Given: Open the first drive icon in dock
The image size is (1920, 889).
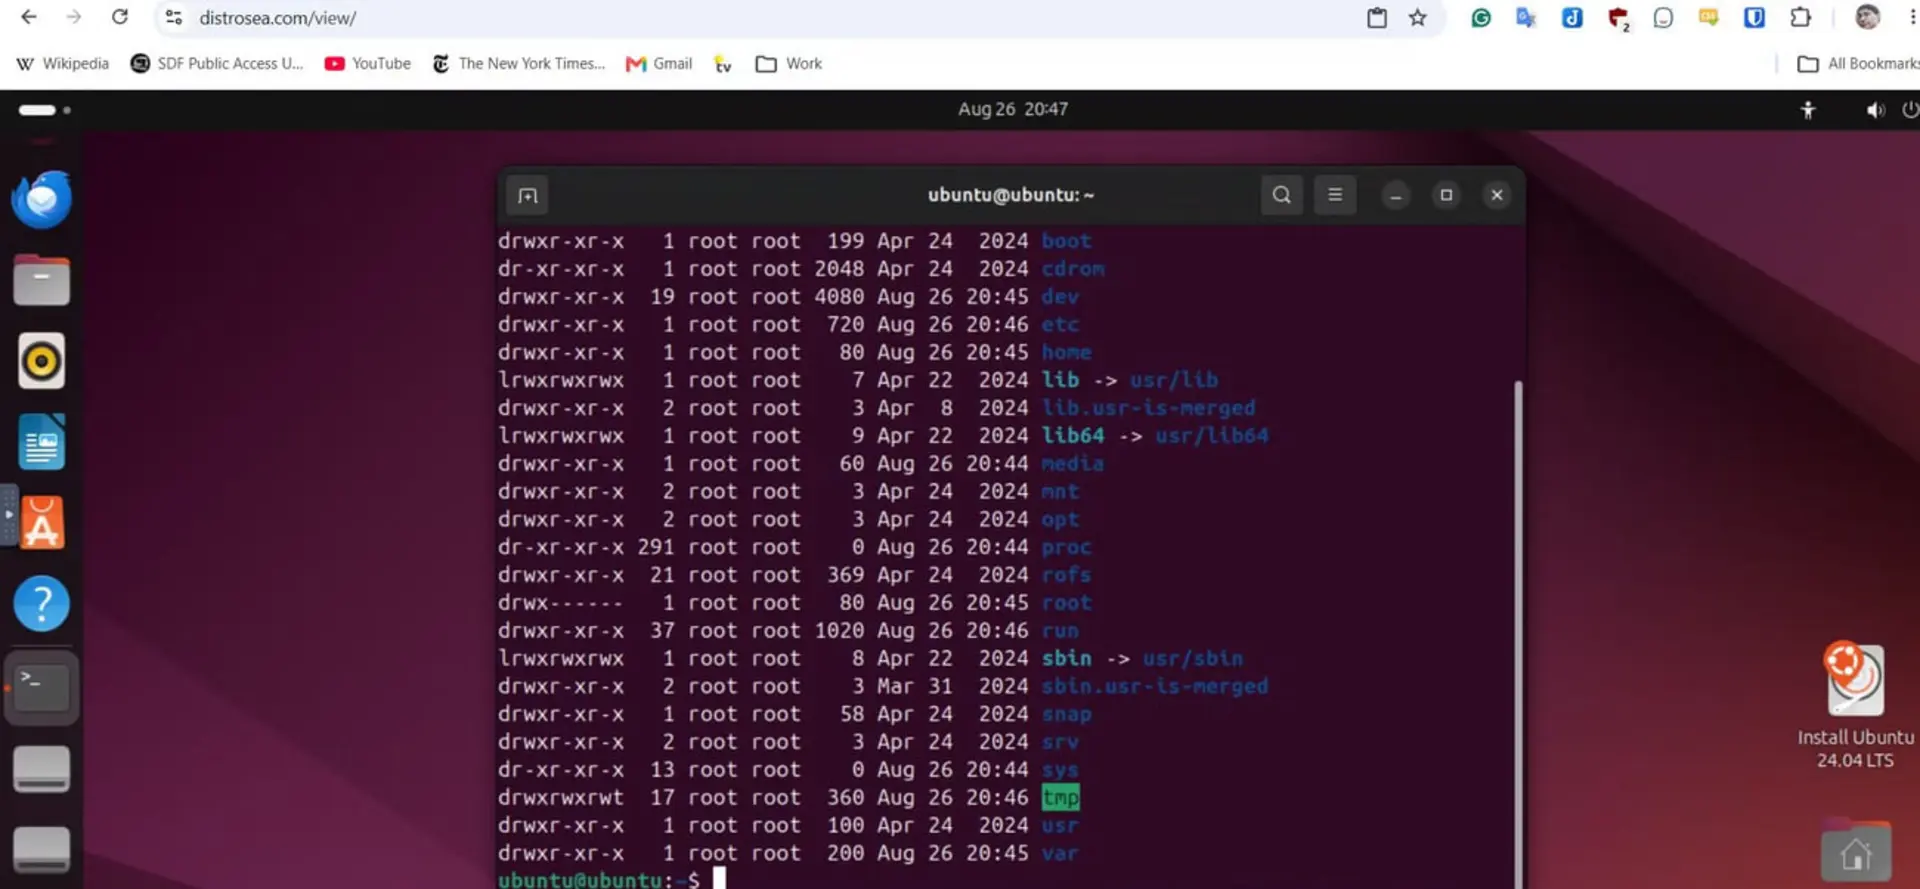Looking at the screenshot, I should click(42, 768).
